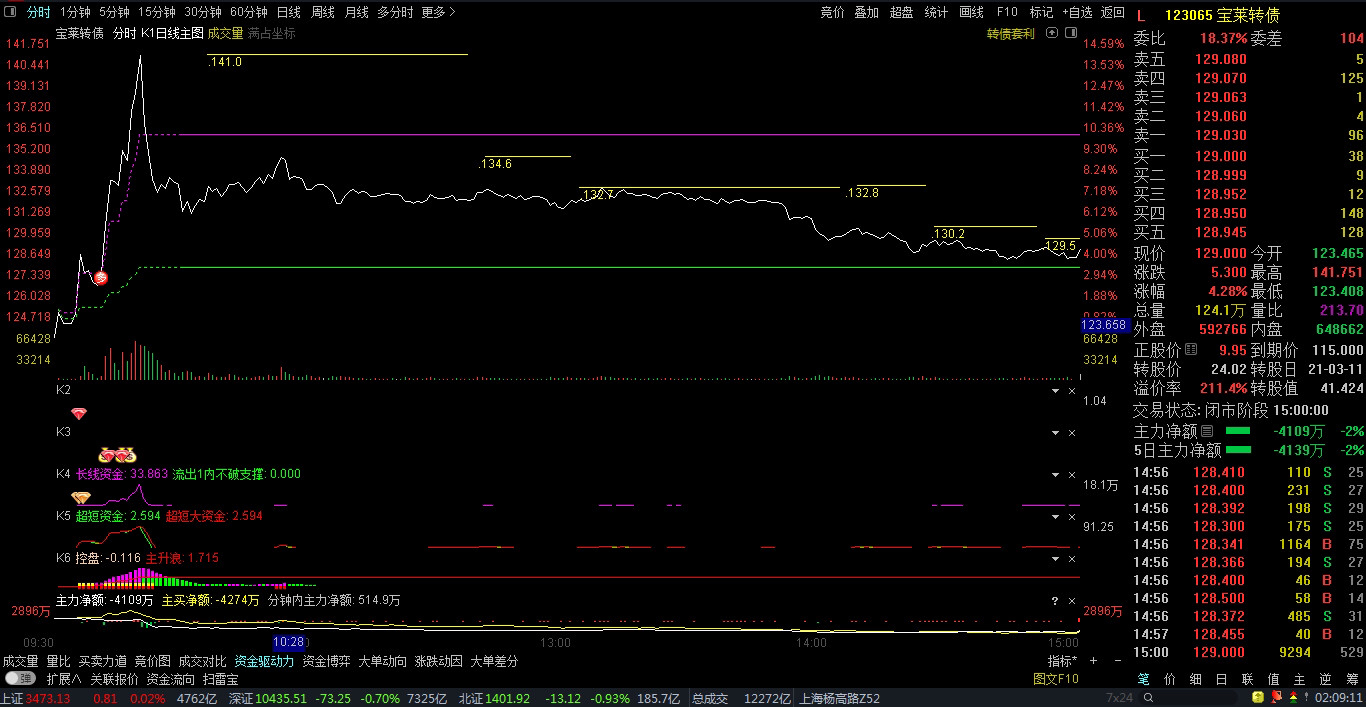
Task: Open K3 panel dropdown arrow
Action: [x=1054, y=433]
